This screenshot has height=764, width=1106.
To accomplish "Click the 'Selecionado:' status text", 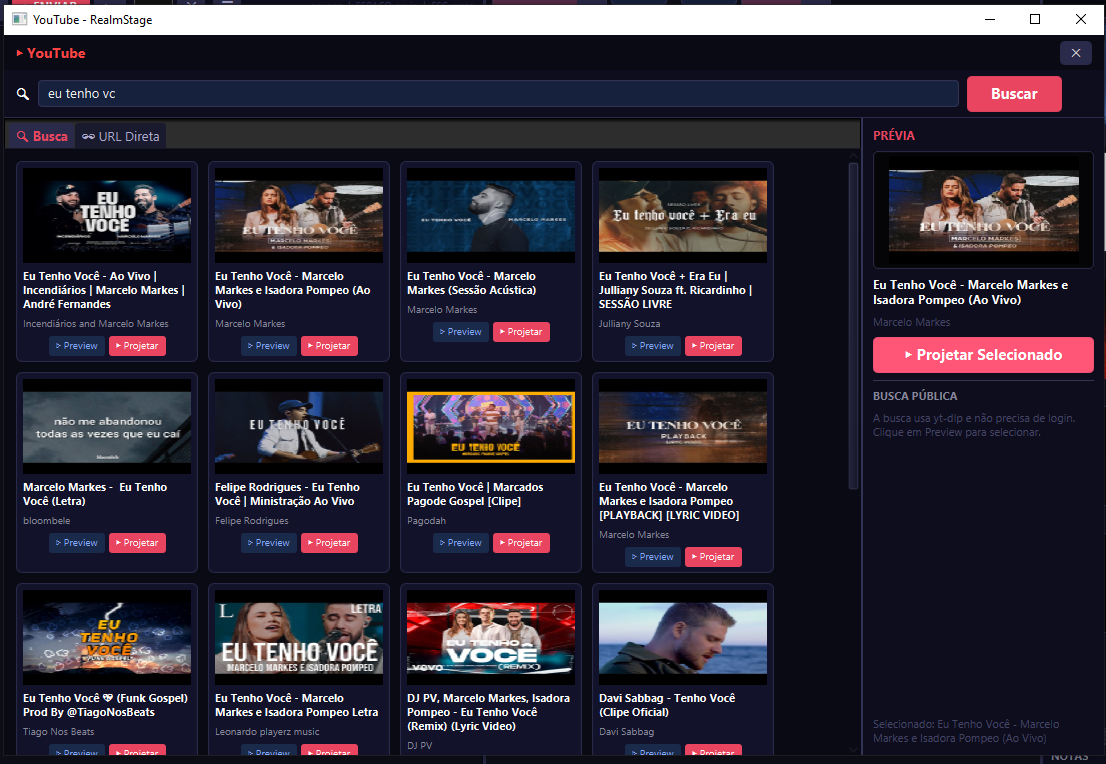I will click(966, 731).
